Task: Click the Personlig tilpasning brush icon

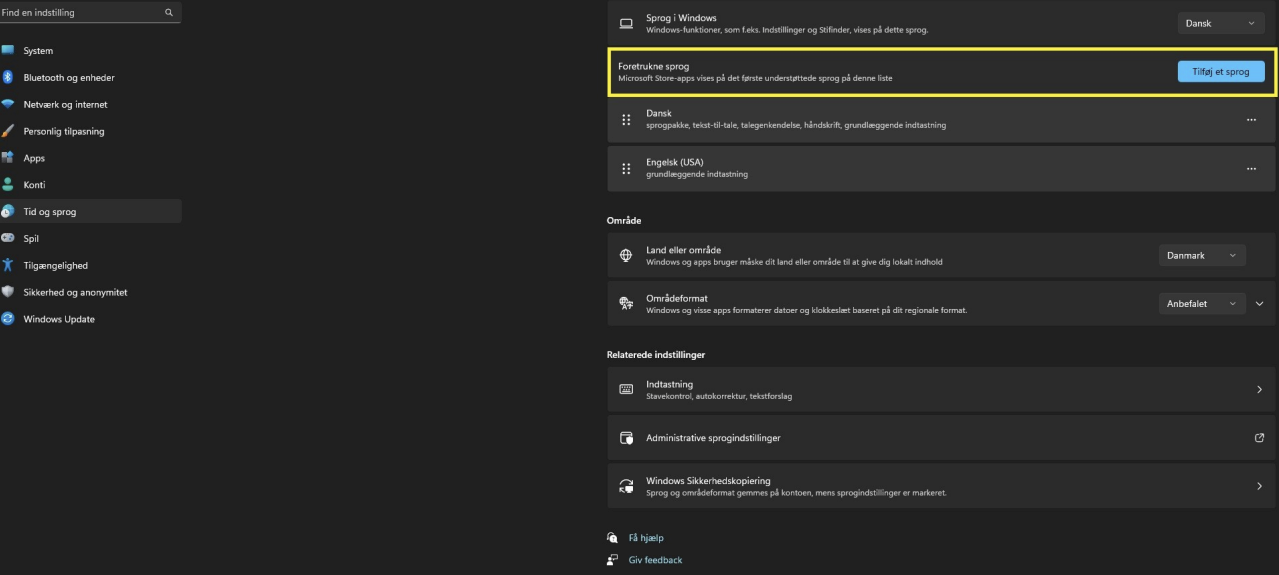Action: pyautogui.click(x=7, y=131)
